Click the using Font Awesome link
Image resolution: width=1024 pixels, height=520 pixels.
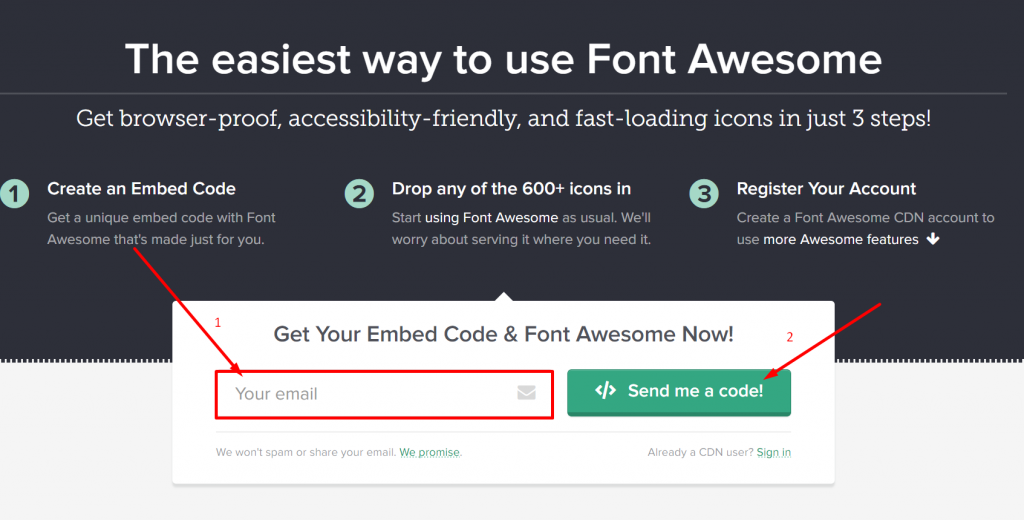[x=491, y=218]
